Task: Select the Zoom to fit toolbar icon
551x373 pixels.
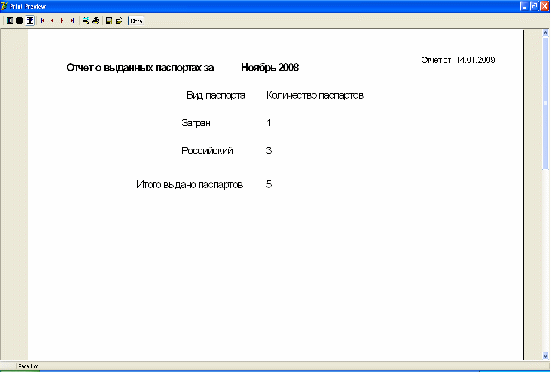Action: coord(10,21)
